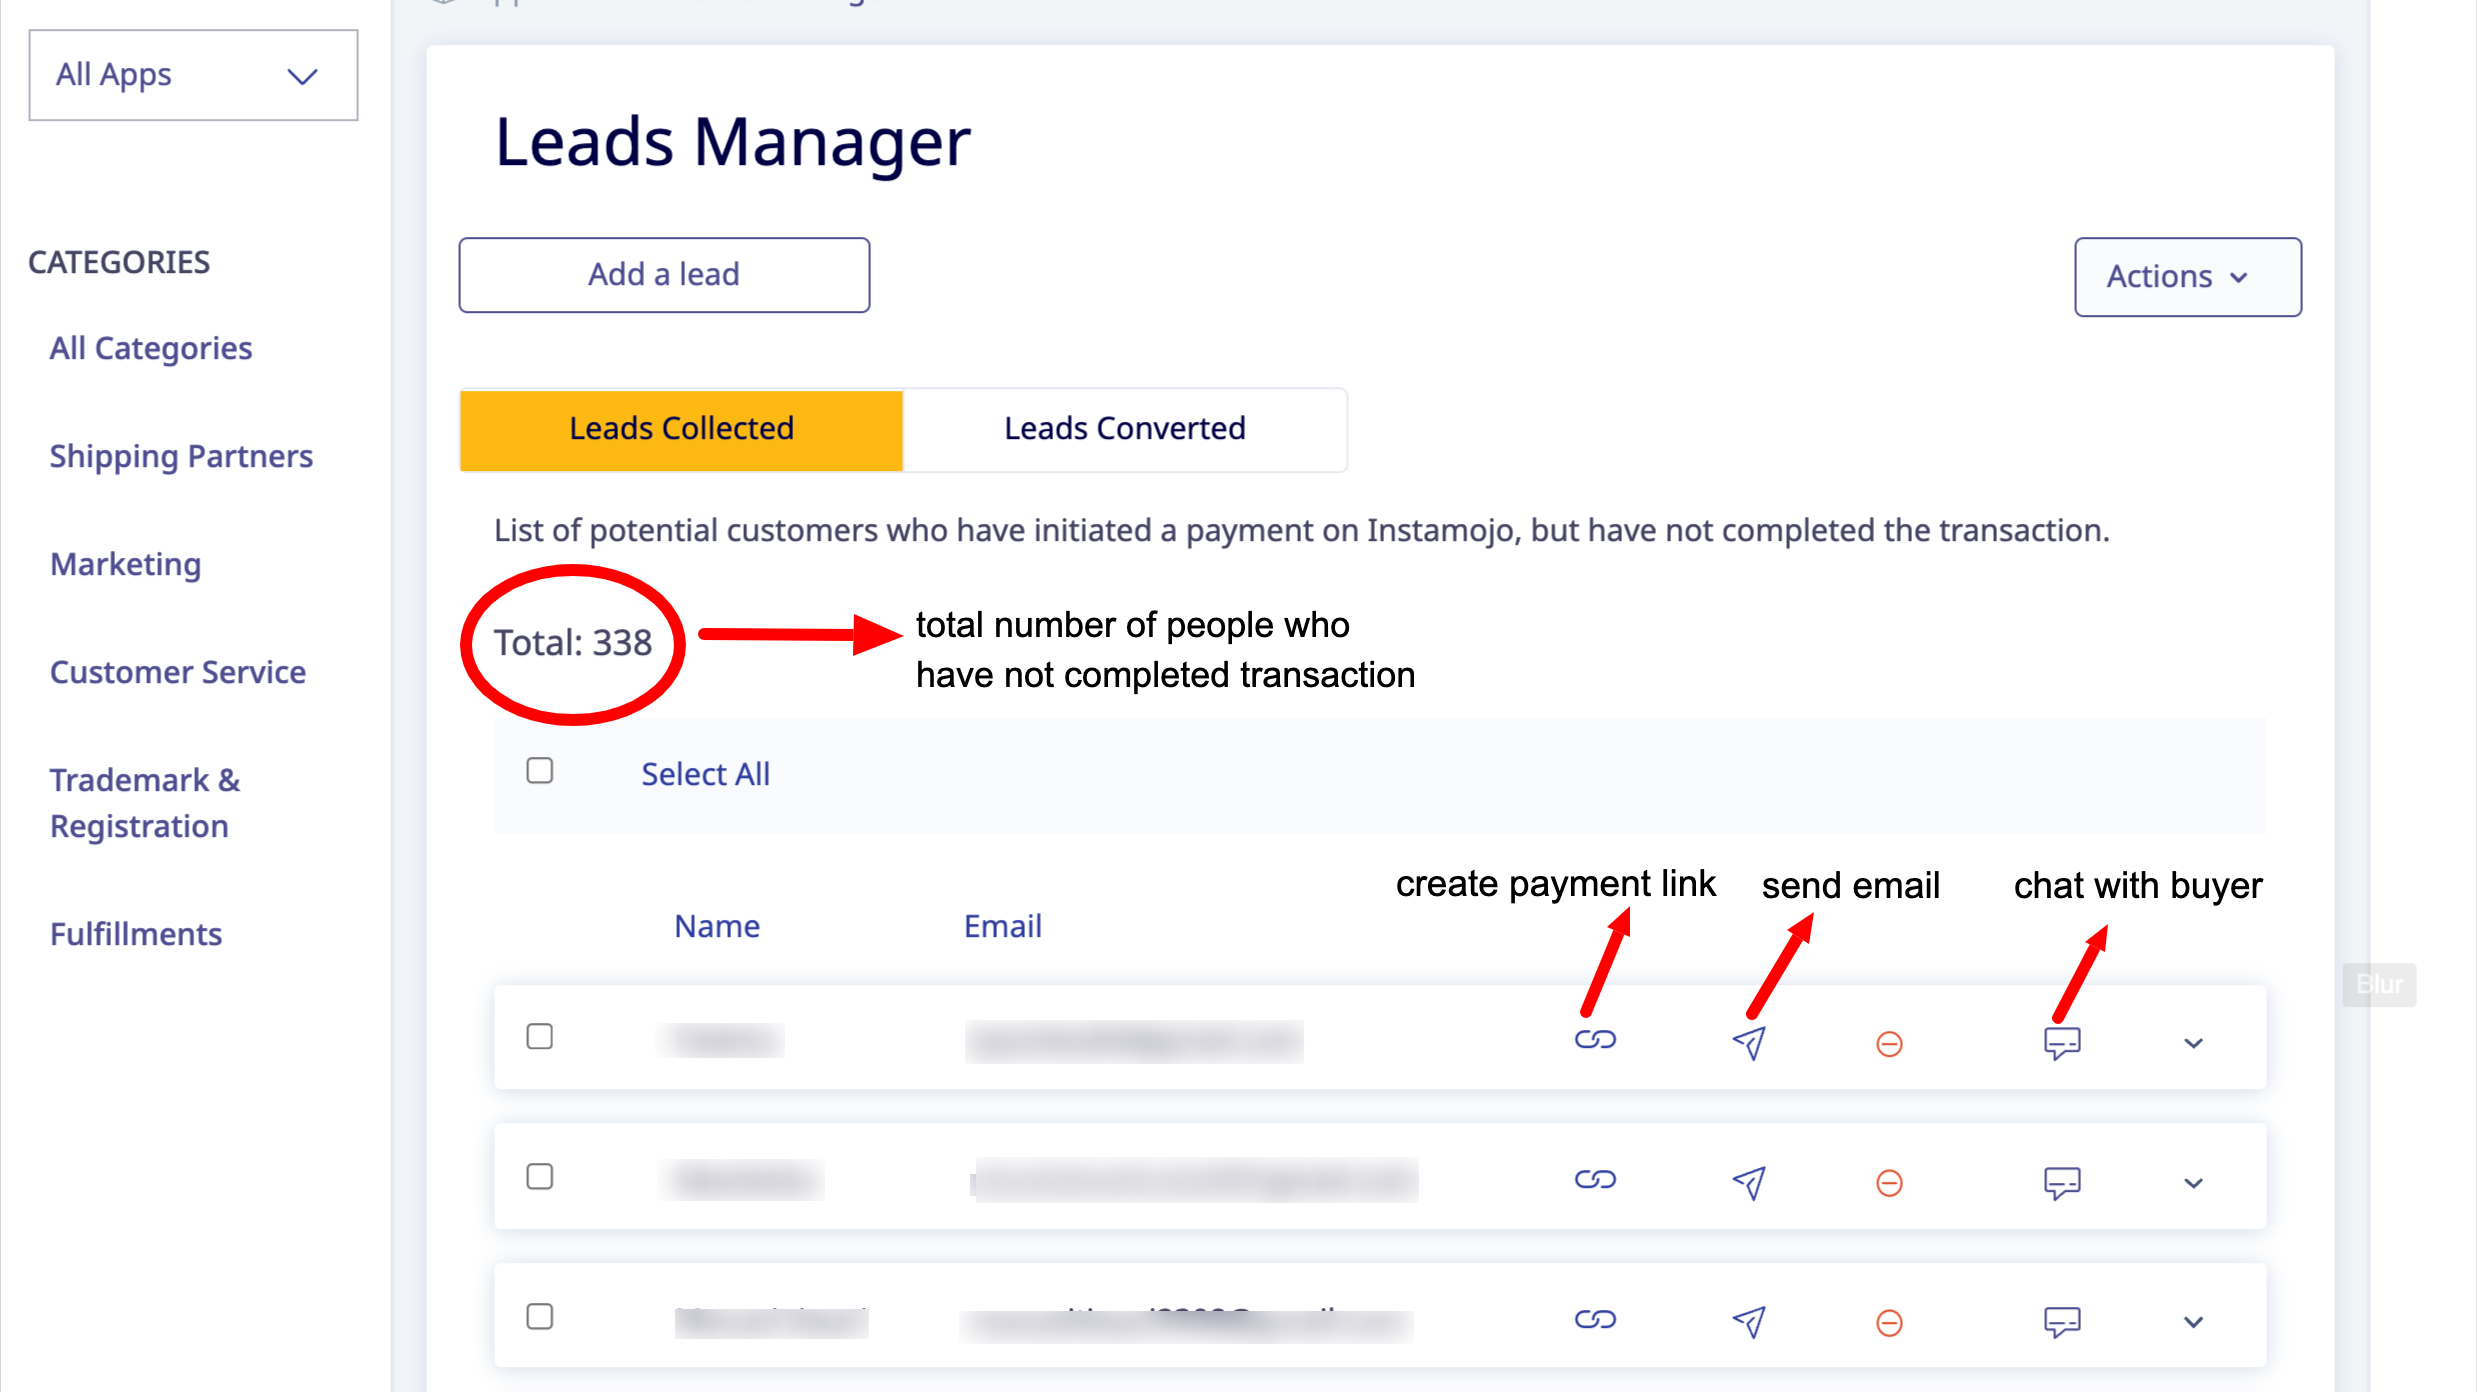
Task: Expand the second lead row chevron
Action: pyautogui.click(x=2193, y=1184)
